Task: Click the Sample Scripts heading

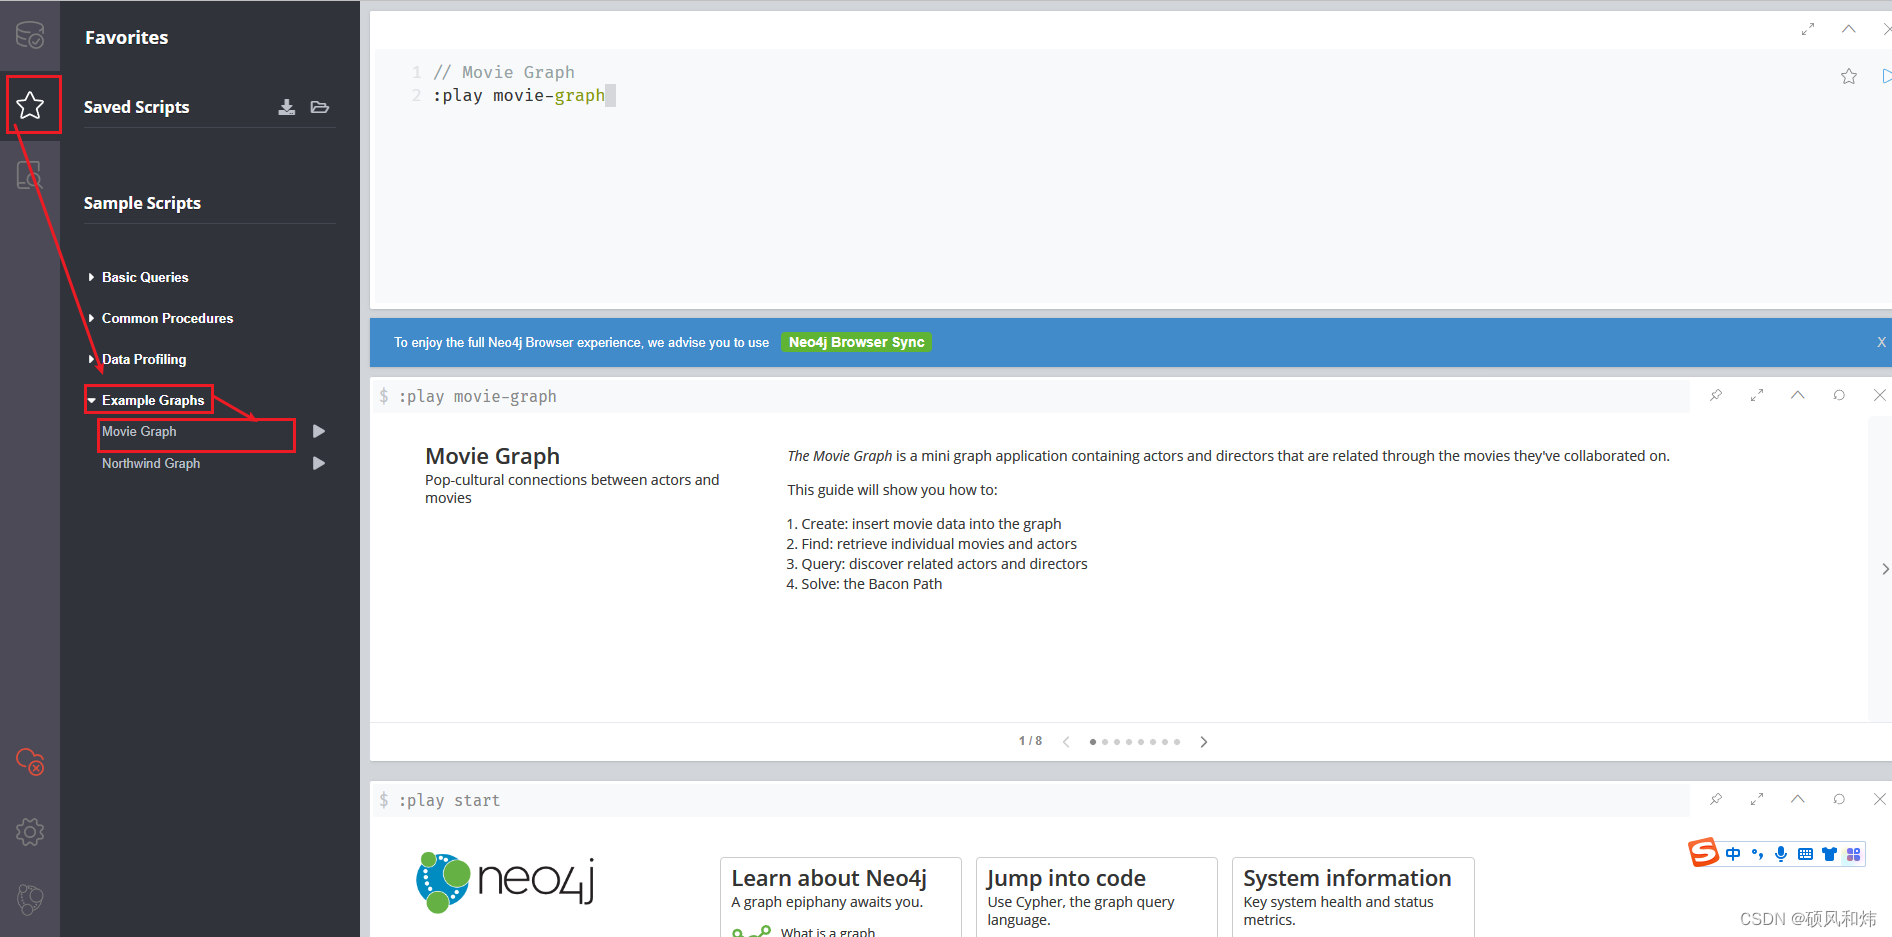Action: [142, 203]
